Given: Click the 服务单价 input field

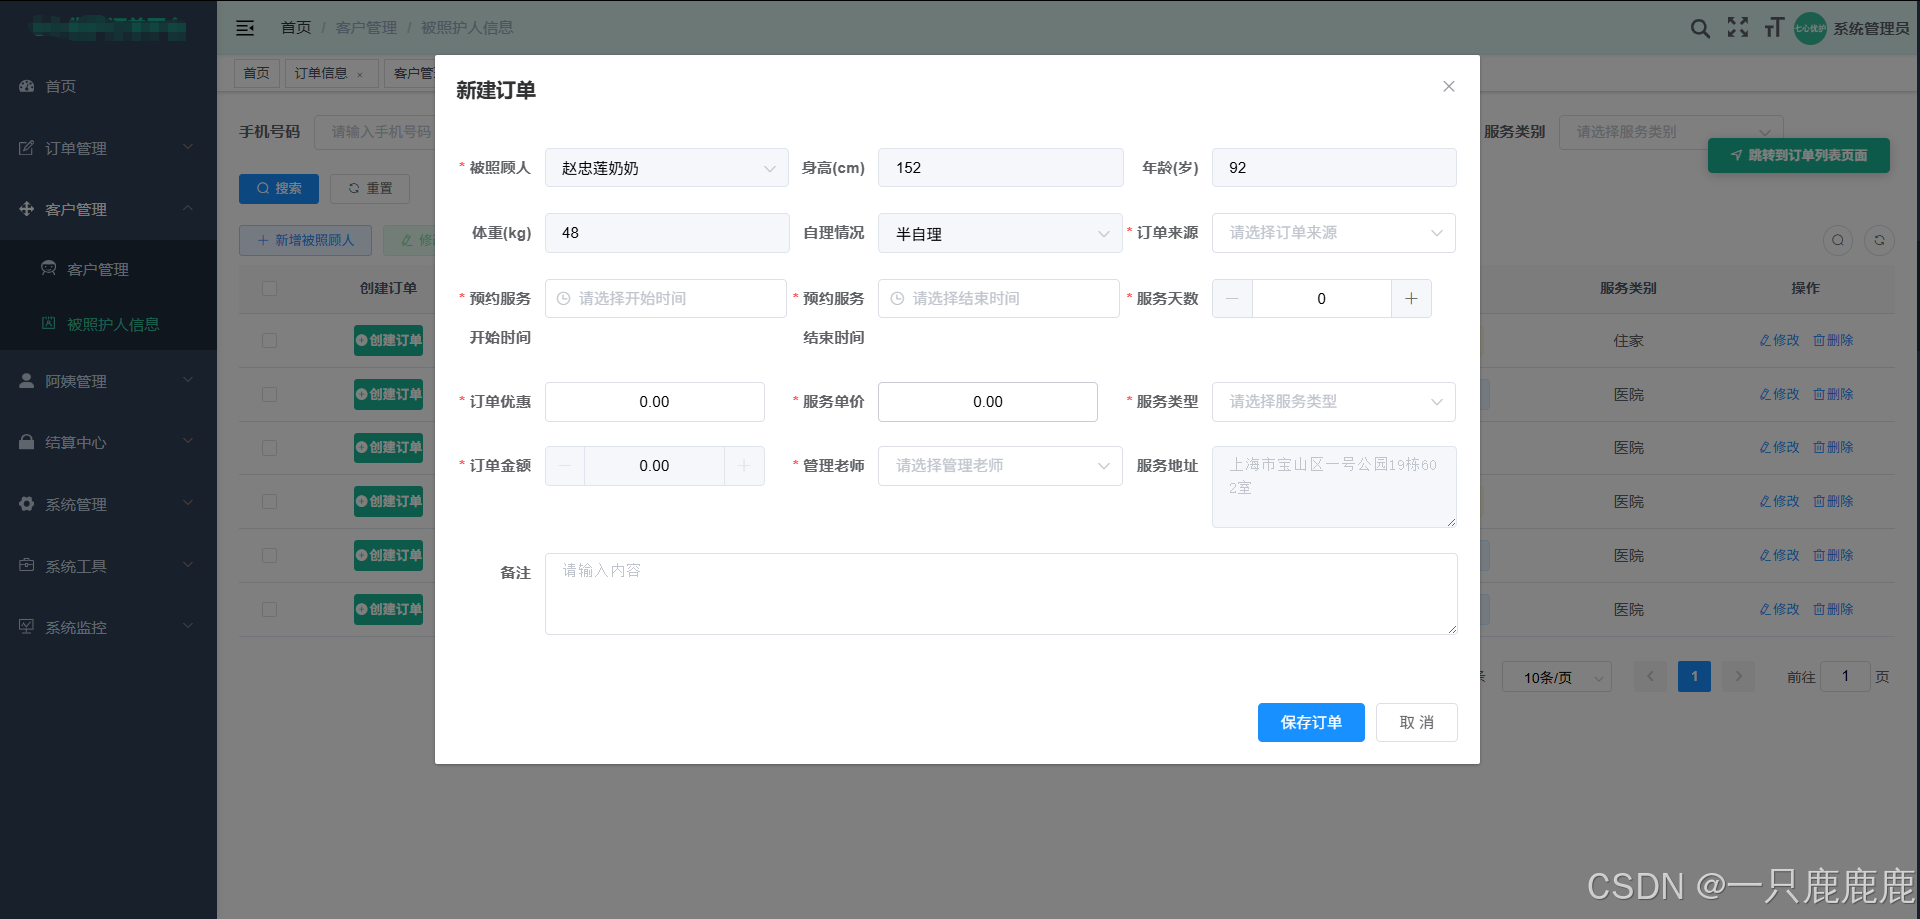Looking at the screenshot, I should click(x=988, y=402).
